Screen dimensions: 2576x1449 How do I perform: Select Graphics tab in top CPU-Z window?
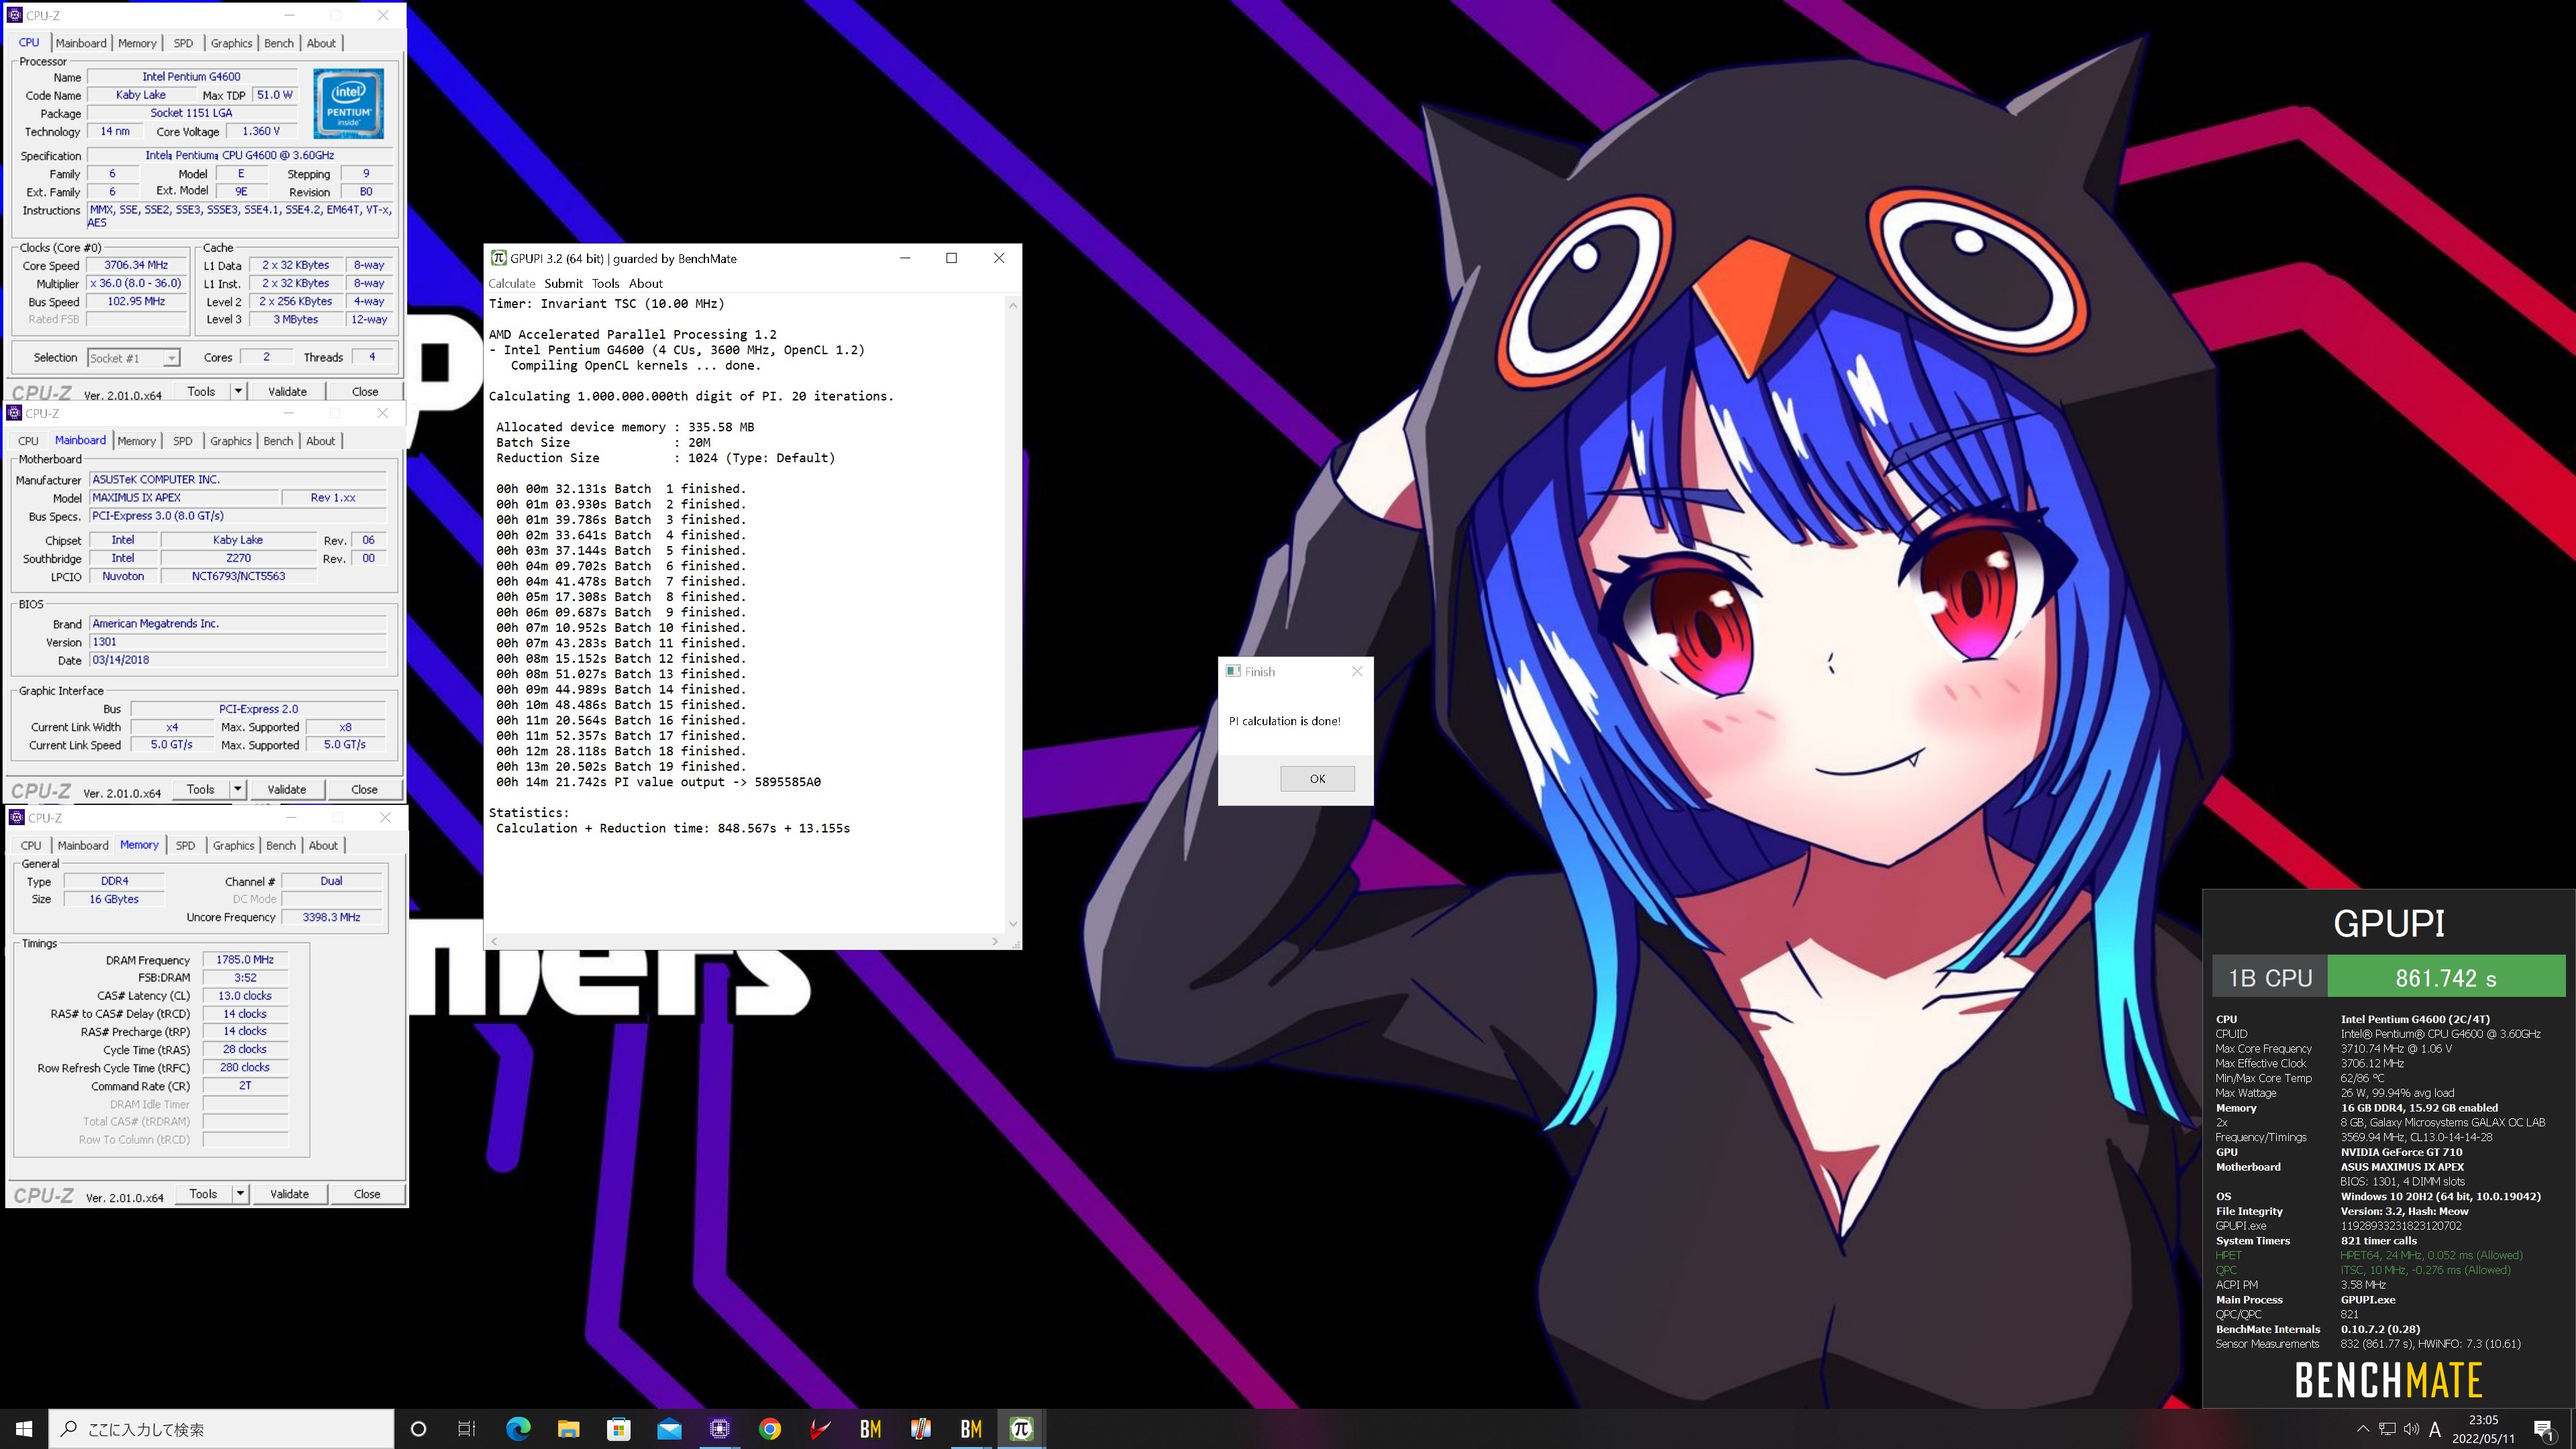tap(231, 43)
